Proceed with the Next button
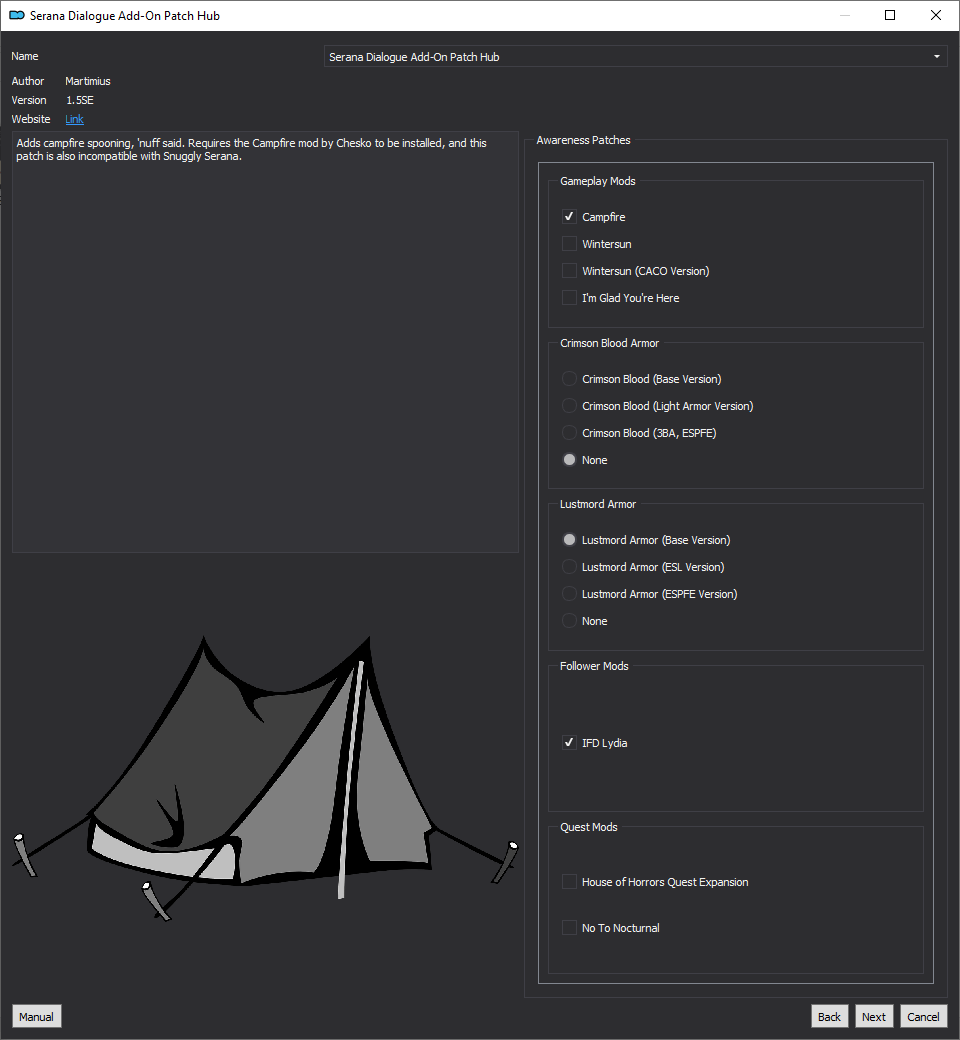 tap(874, 1017)
